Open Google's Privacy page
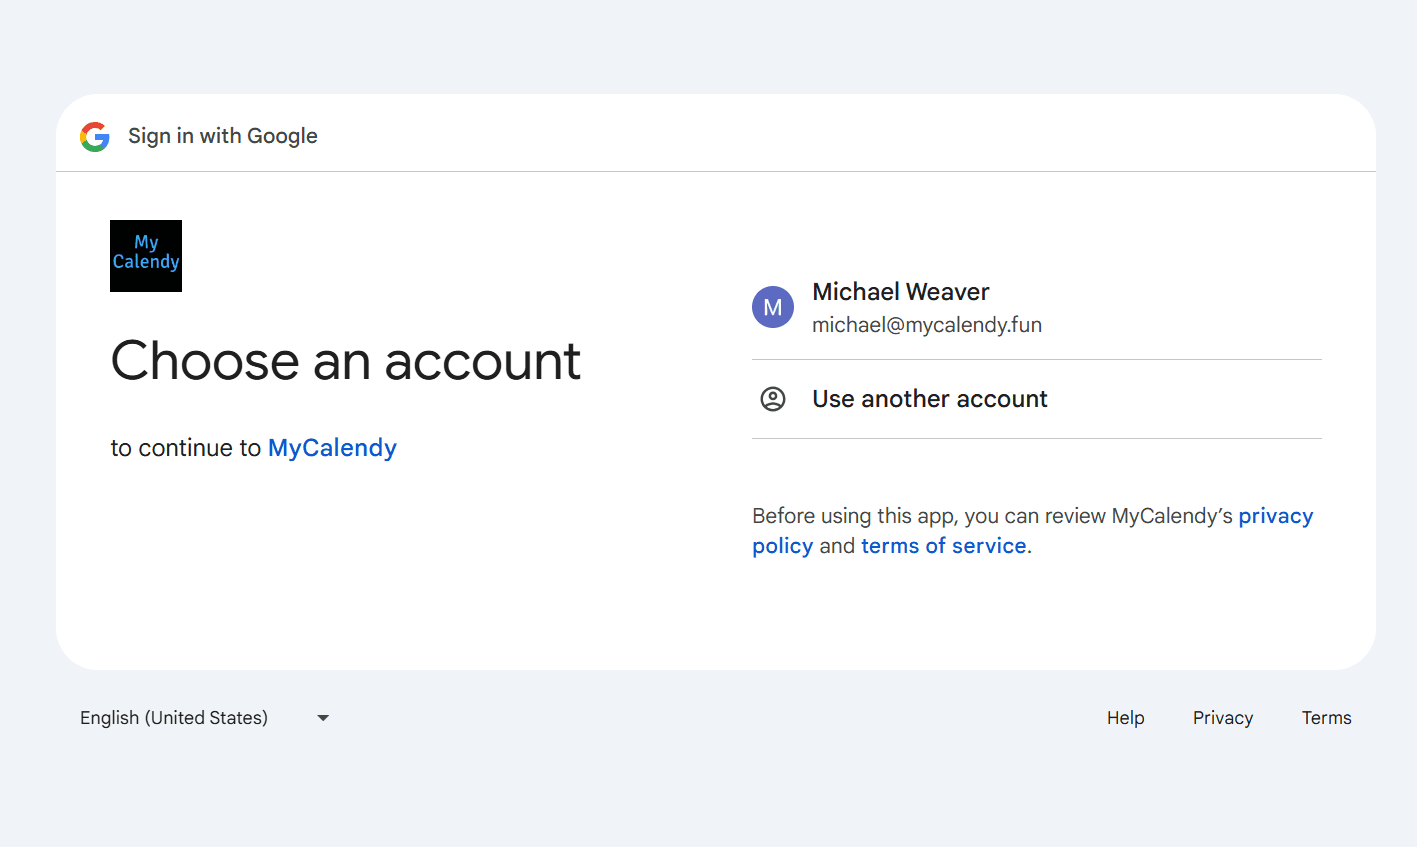The image size is (1417, 847). (1222, 717)
